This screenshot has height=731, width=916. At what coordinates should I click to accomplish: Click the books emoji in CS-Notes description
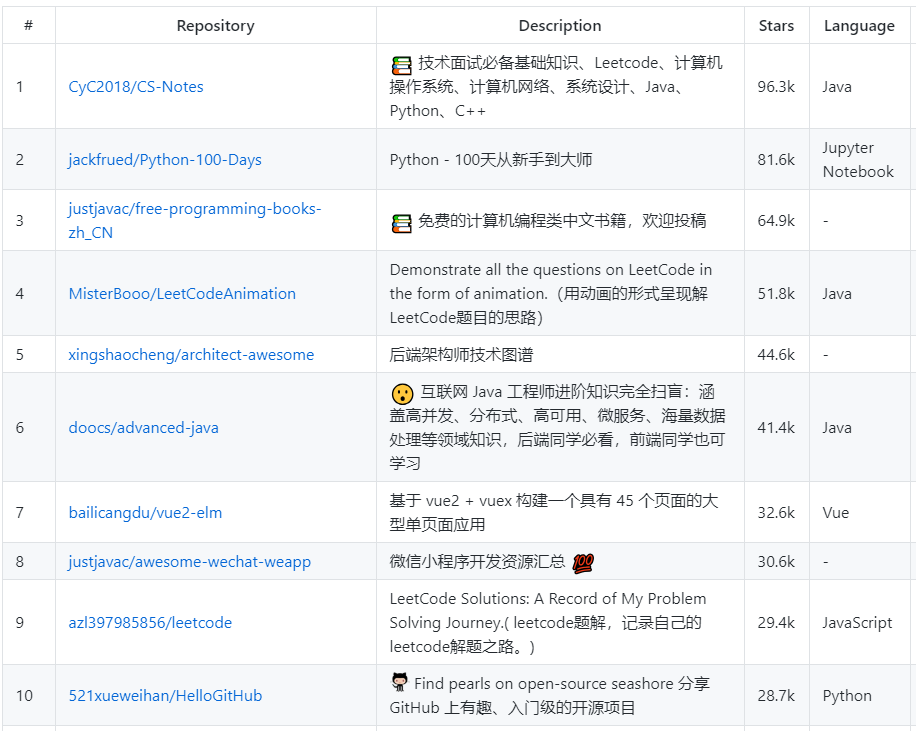(x=401, y=65)
